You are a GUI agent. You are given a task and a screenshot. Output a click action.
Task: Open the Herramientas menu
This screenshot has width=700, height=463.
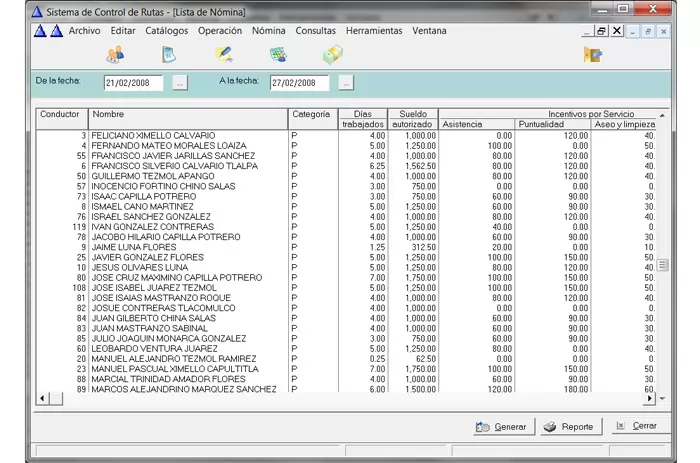click(x=374, y=31)
